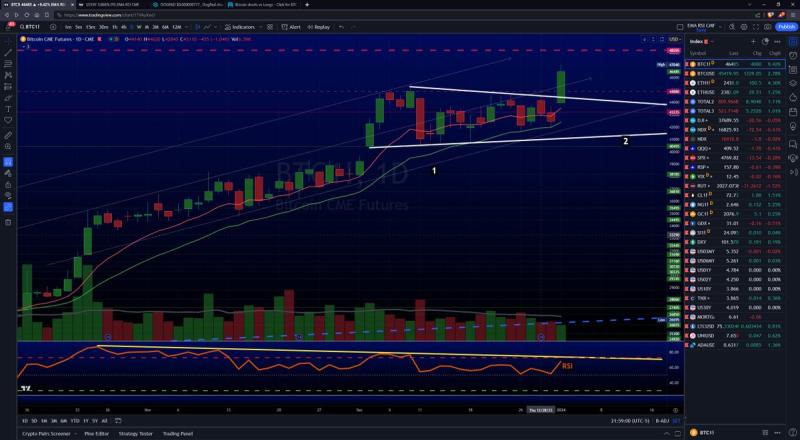Open quick search magnifier icon
The width and height of the screenshot is (800, 440).
[x=732, y=27]
